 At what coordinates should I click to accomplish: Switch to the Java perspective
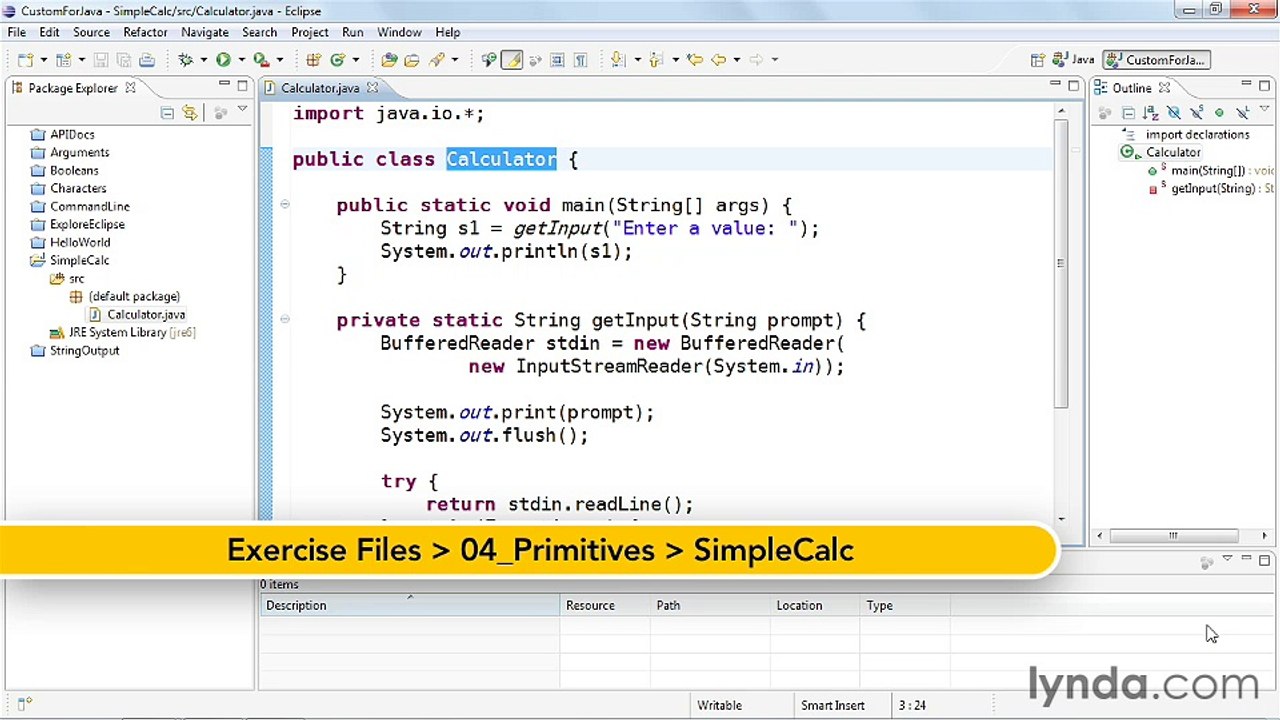(x=1073, y=60)
